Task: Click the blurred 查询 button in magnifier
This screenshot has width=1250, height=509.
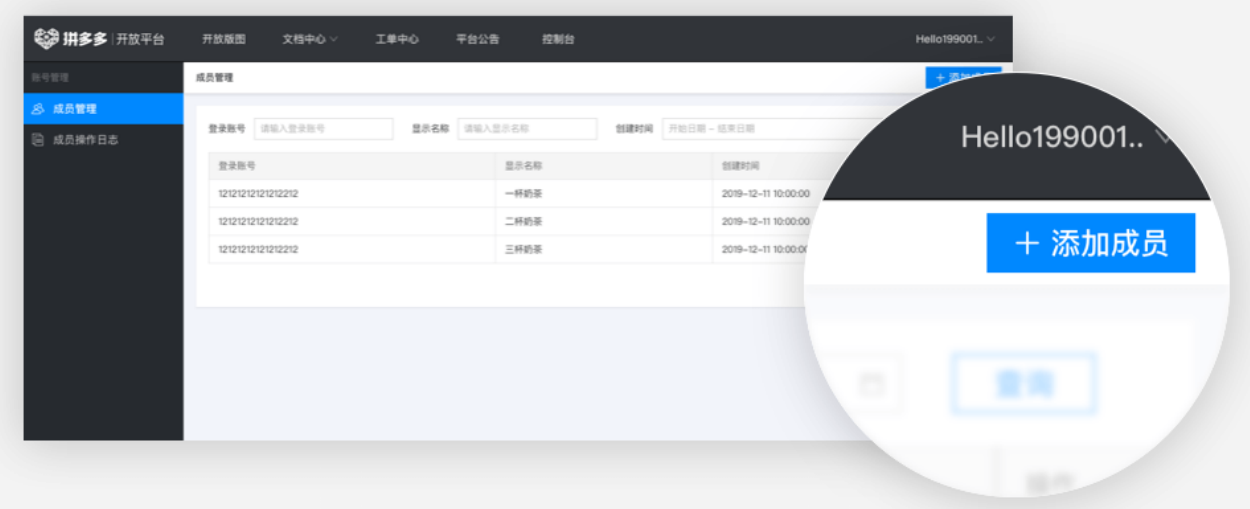Action: point(1023,384)
